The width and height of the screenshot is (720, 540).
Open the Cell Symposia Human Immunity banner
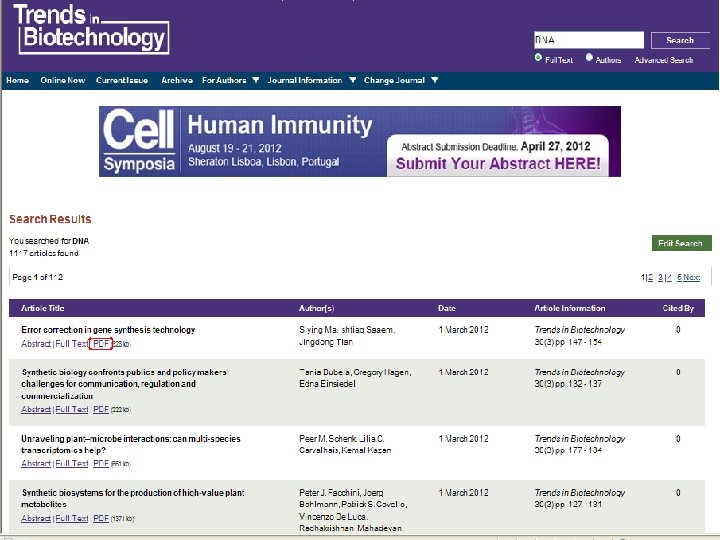[x=359, y=141]
